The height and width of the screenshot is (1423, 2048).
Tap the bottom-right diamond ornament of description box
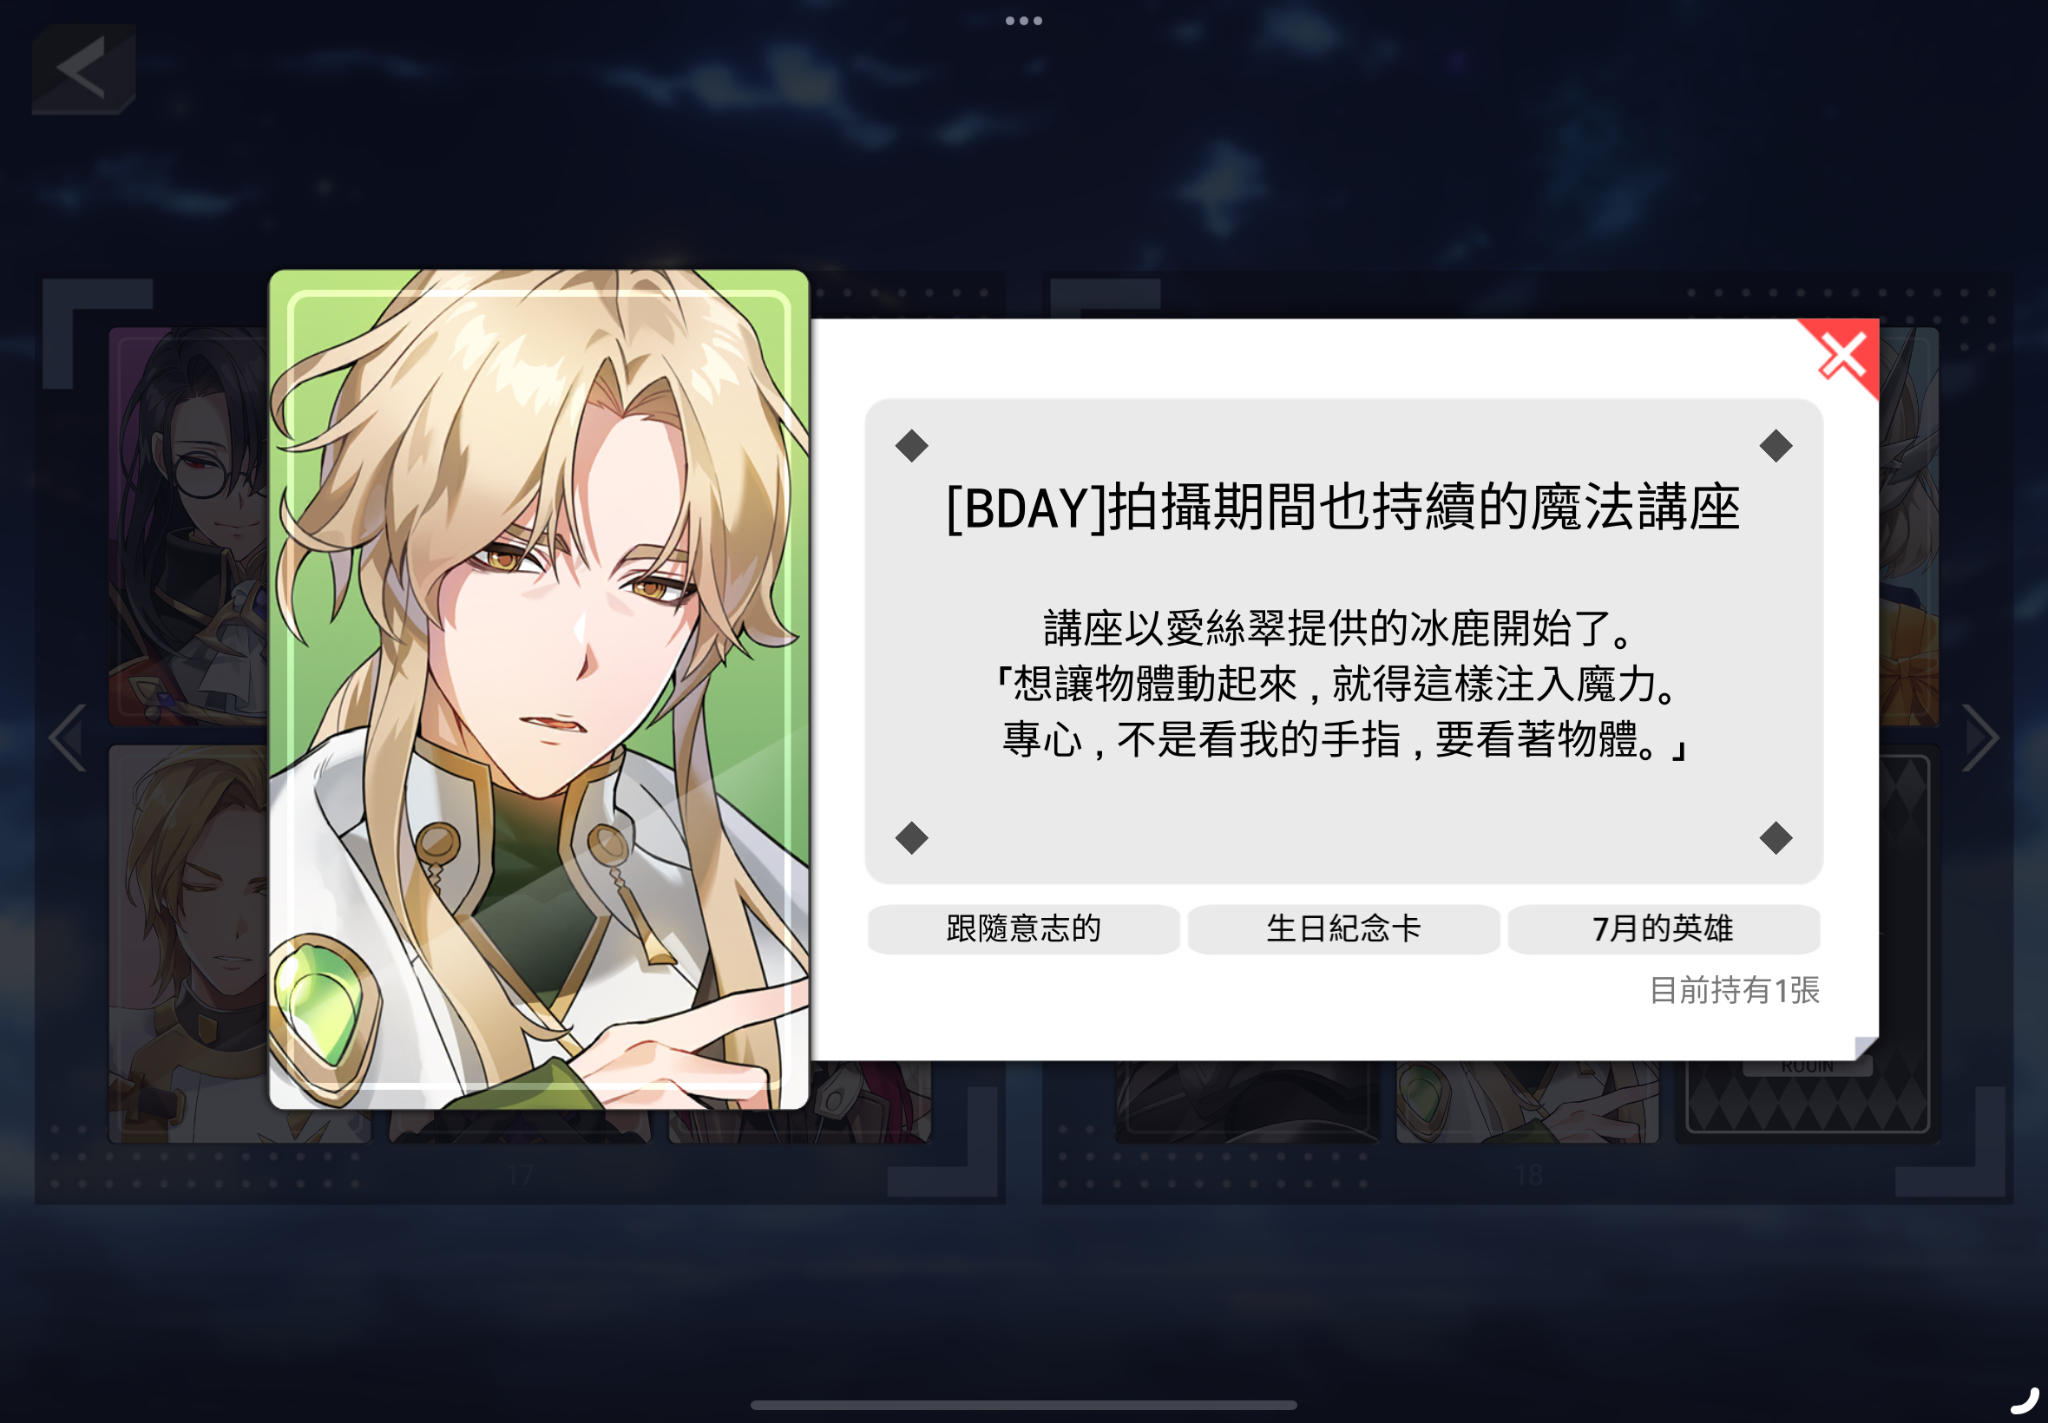1776,838
